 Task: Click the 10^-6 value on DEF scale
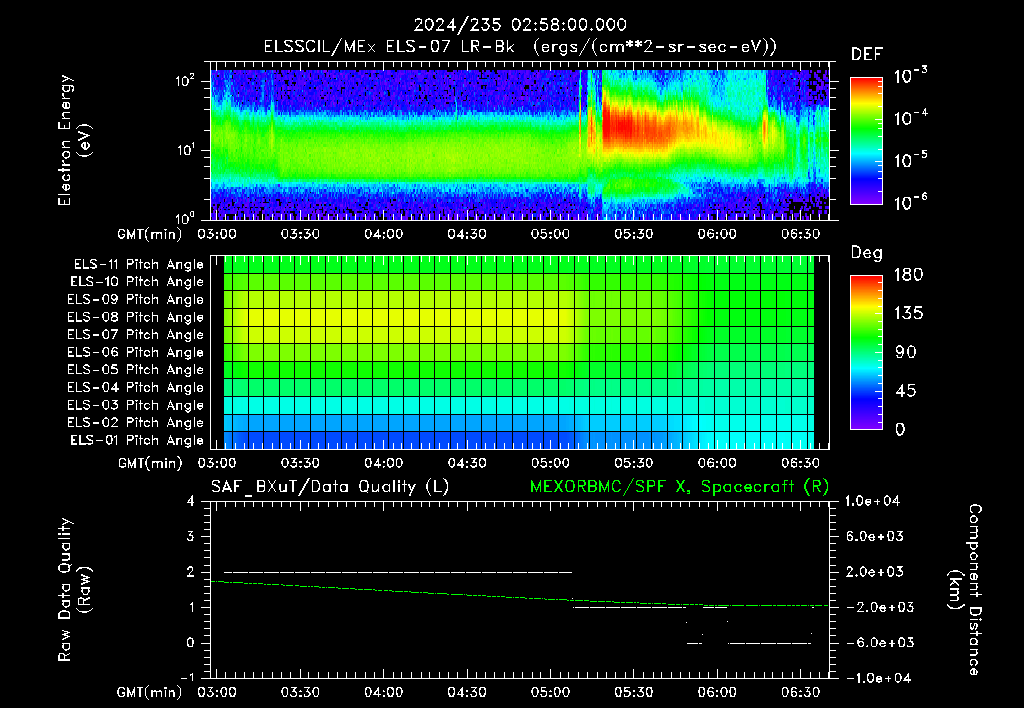coord(910,202)
